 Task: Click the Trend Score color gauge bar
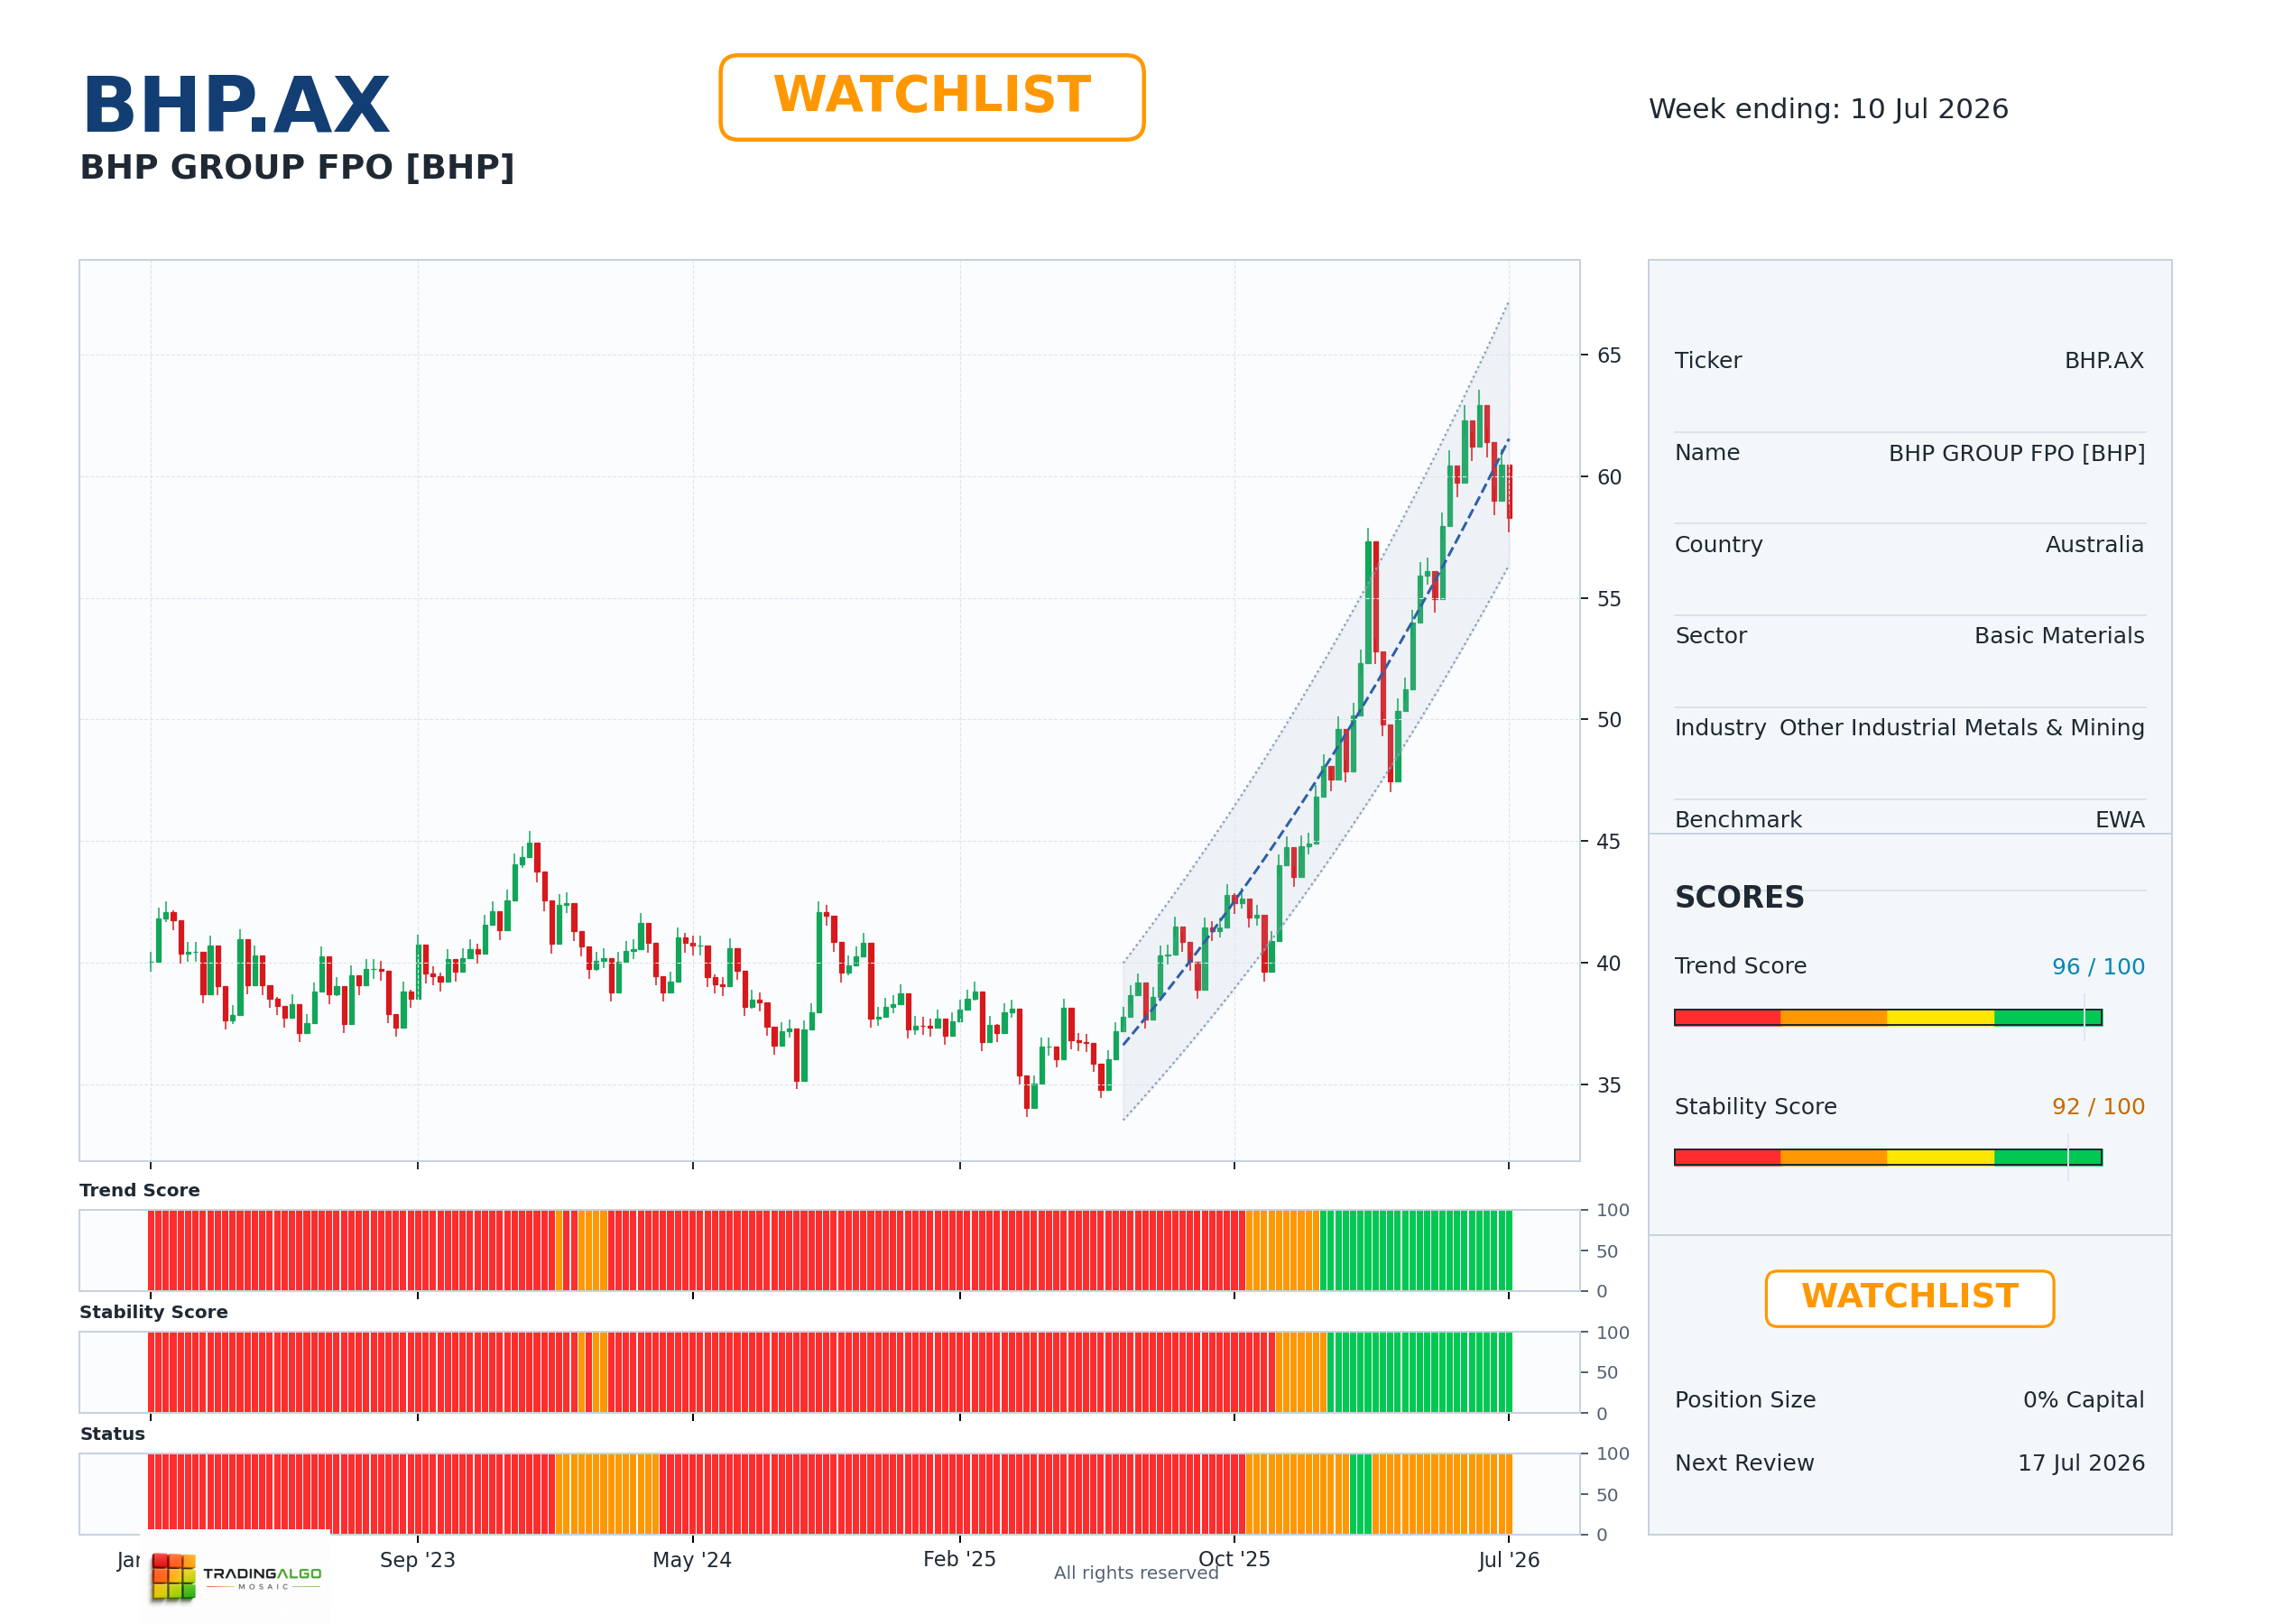[1888, 1017]
